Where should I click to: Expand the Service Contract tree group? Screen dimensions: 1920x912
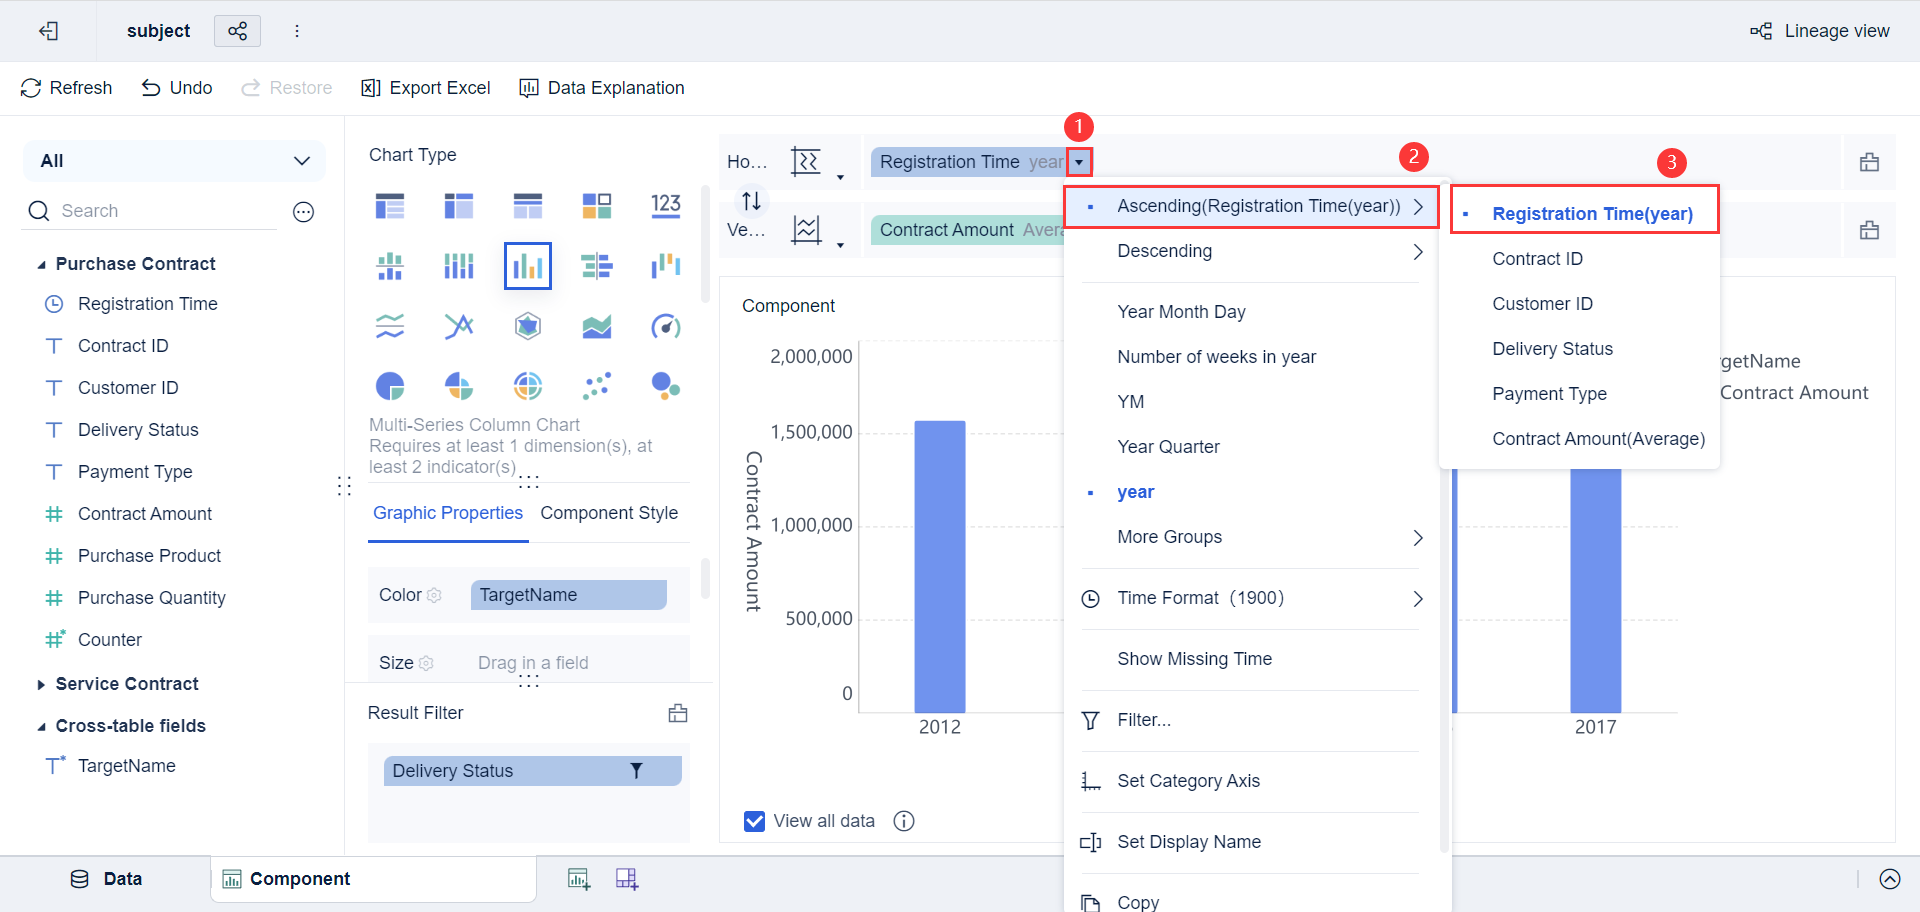[42, 685]
